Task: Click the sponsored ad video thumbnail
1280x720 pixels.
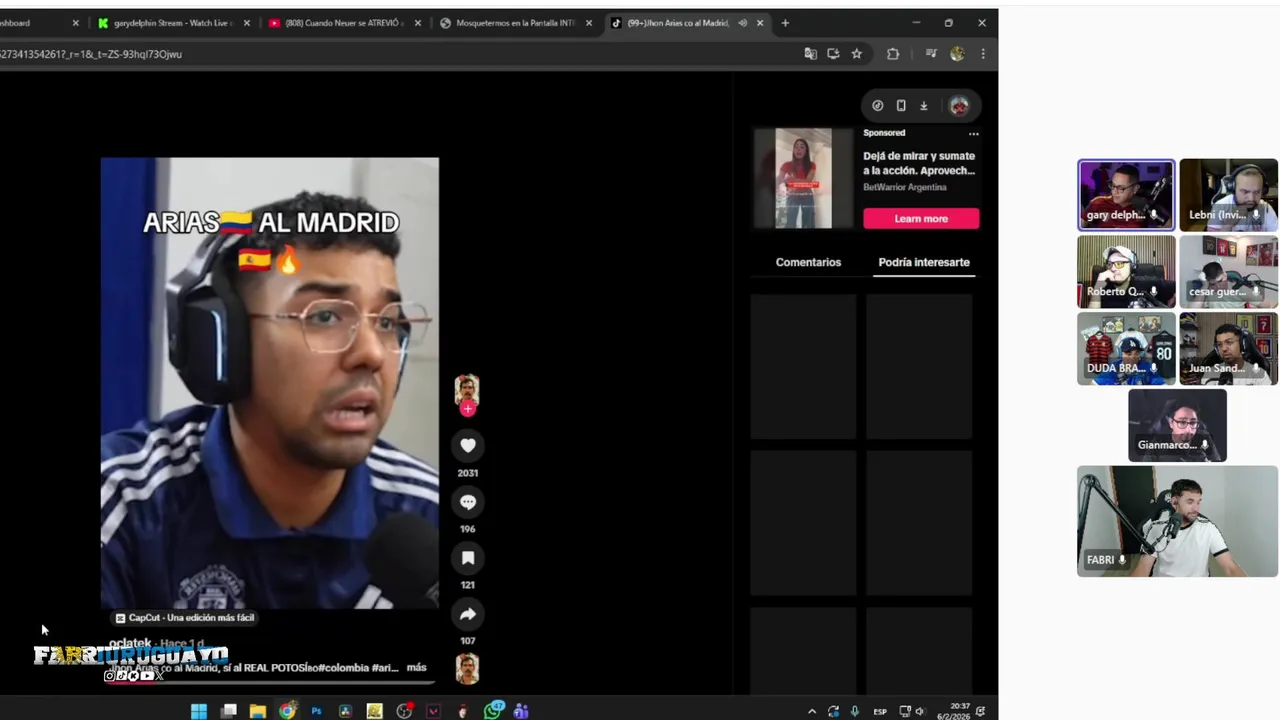Action: [x=803, y=178]
